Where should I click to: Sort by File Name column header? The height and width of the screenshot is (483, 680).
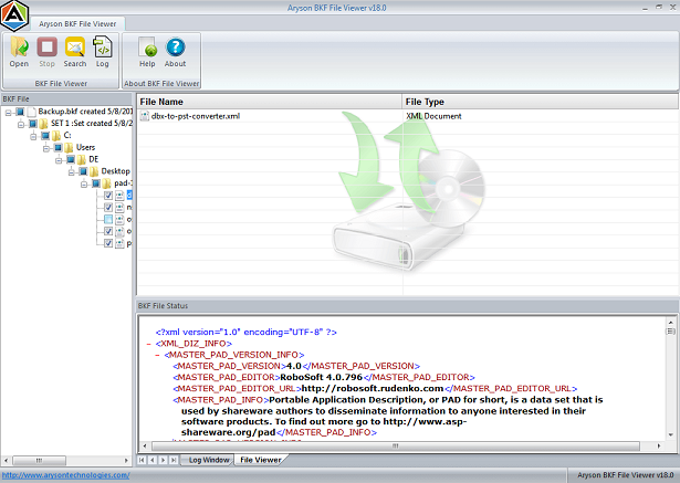(x=269, y=102)
